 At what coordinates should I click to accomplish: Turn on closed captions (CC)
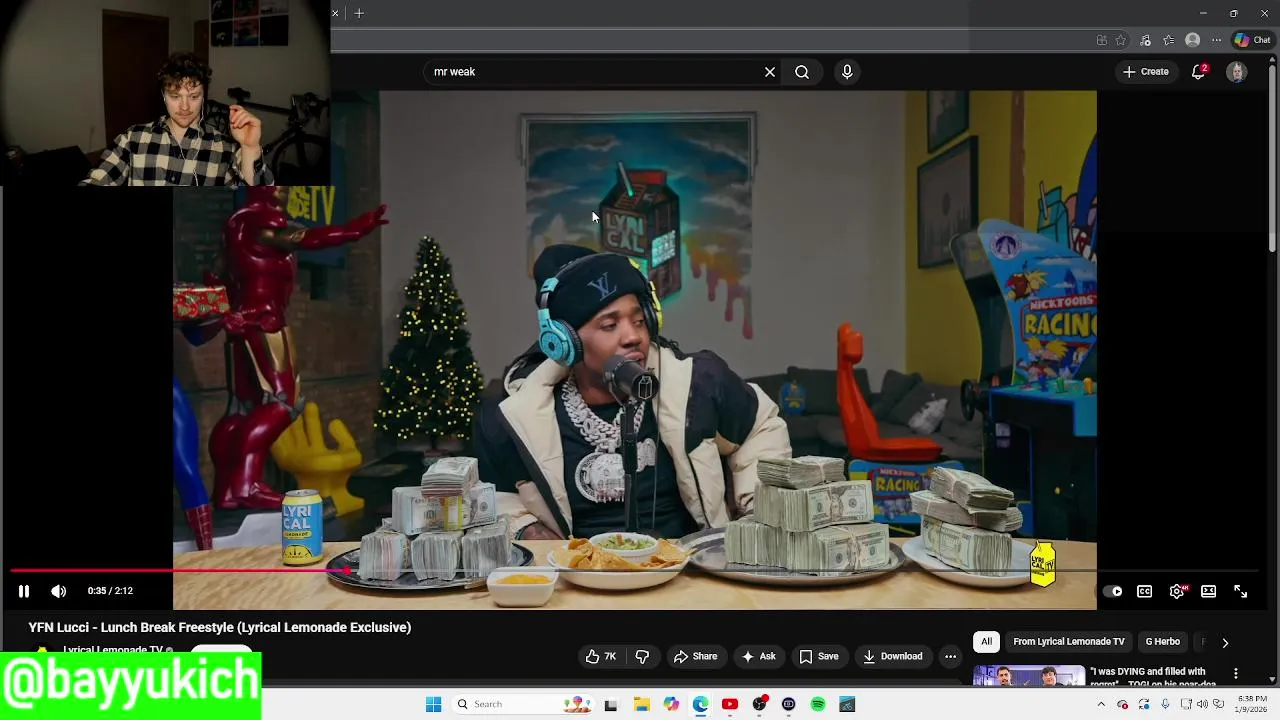coord(1144,591)
